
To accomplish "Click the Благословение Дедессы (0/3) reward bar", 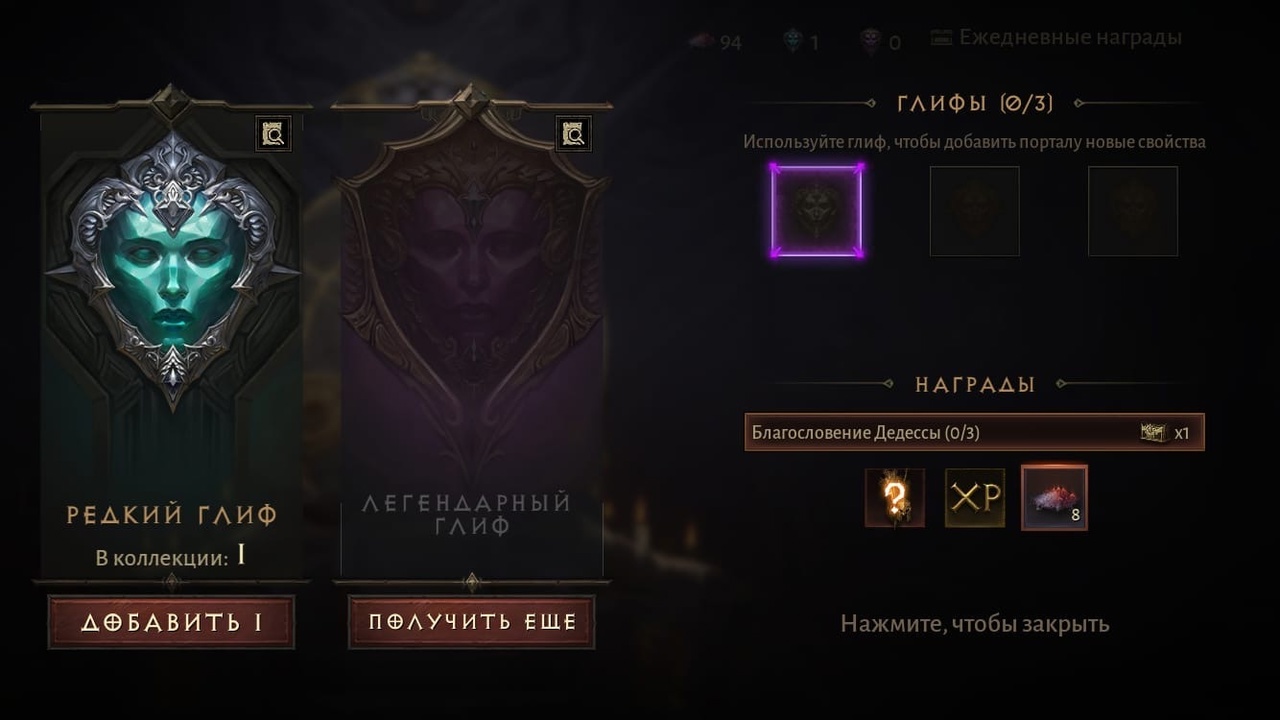I will (x=975, y=433).
